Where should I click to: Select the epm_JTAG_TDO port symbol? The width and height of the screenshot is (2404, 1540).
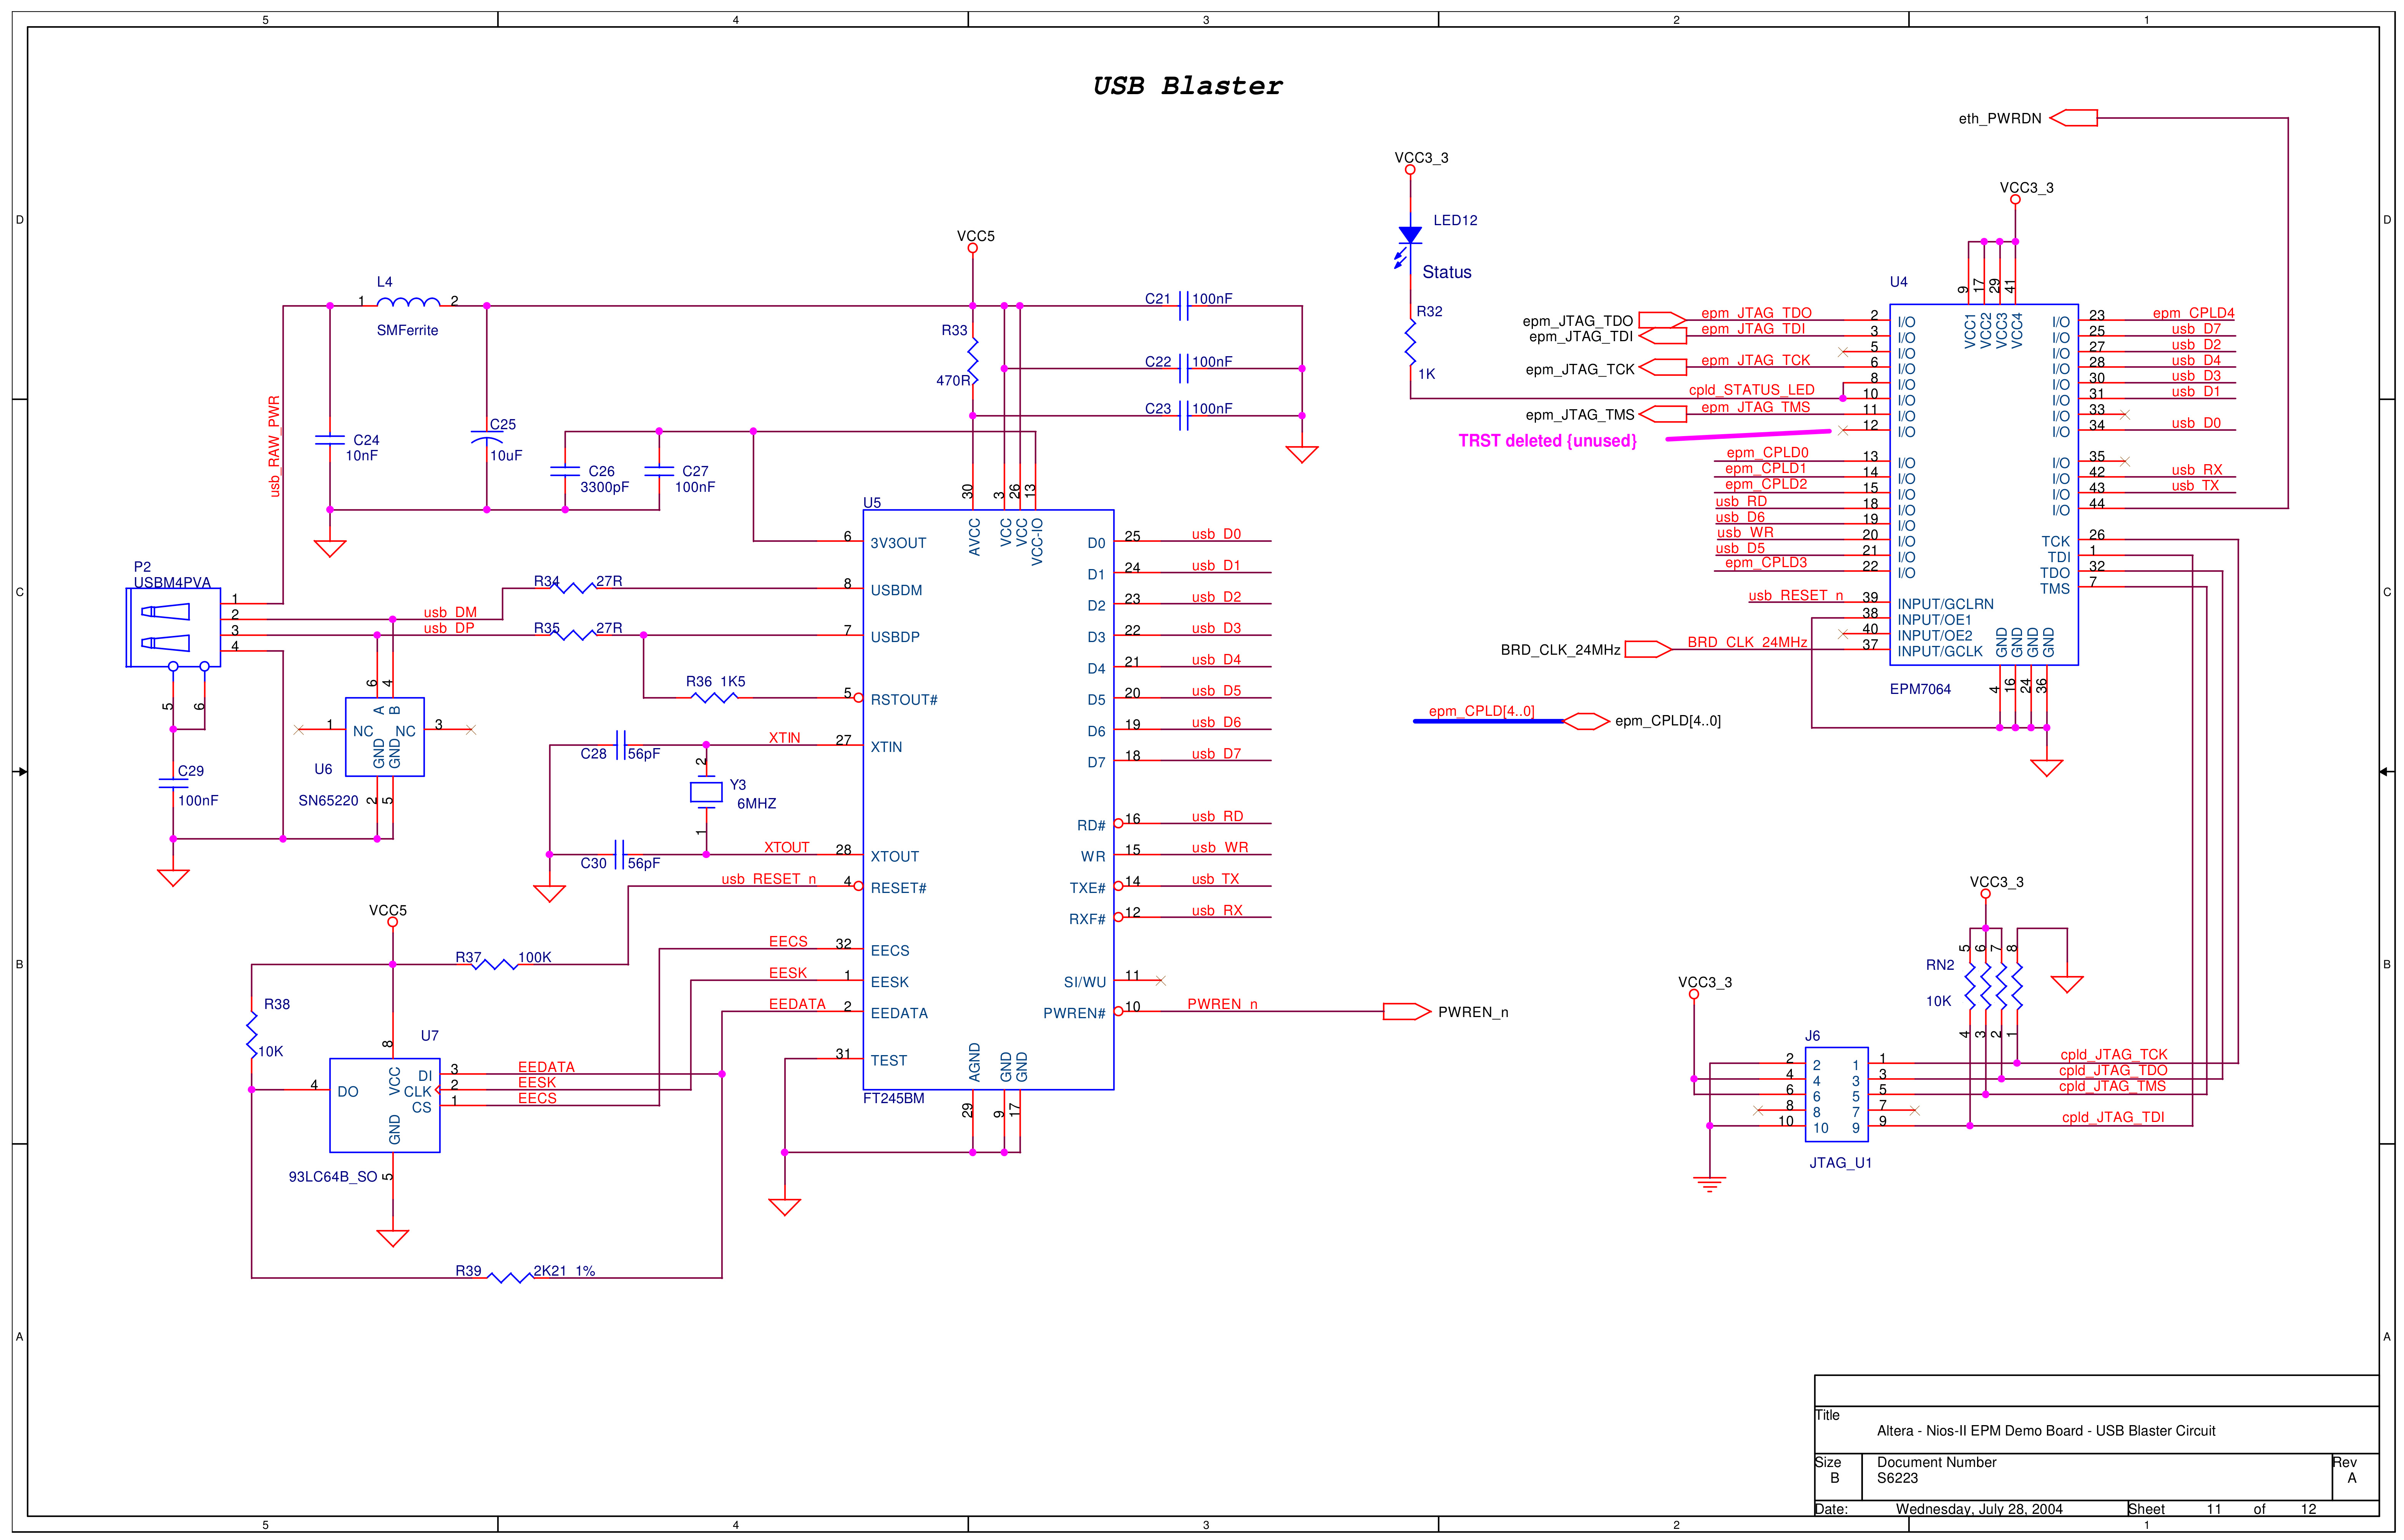click(x=1663, y=320)
